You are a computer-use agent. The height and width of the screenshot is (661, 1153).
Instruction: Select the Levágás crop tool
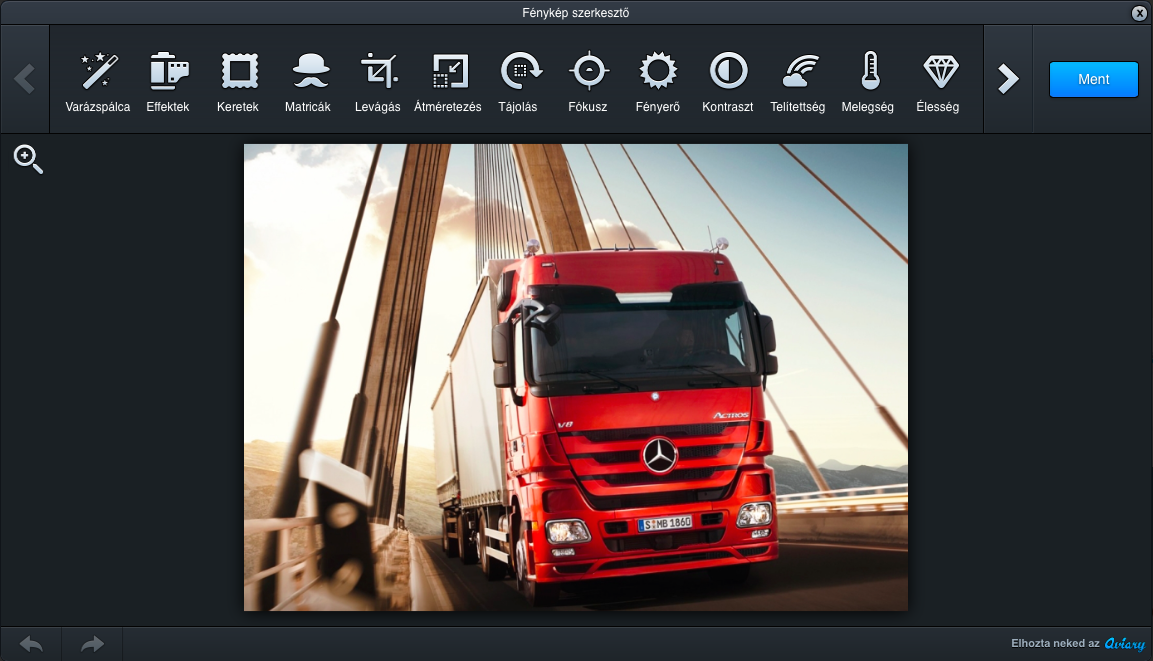378,82
